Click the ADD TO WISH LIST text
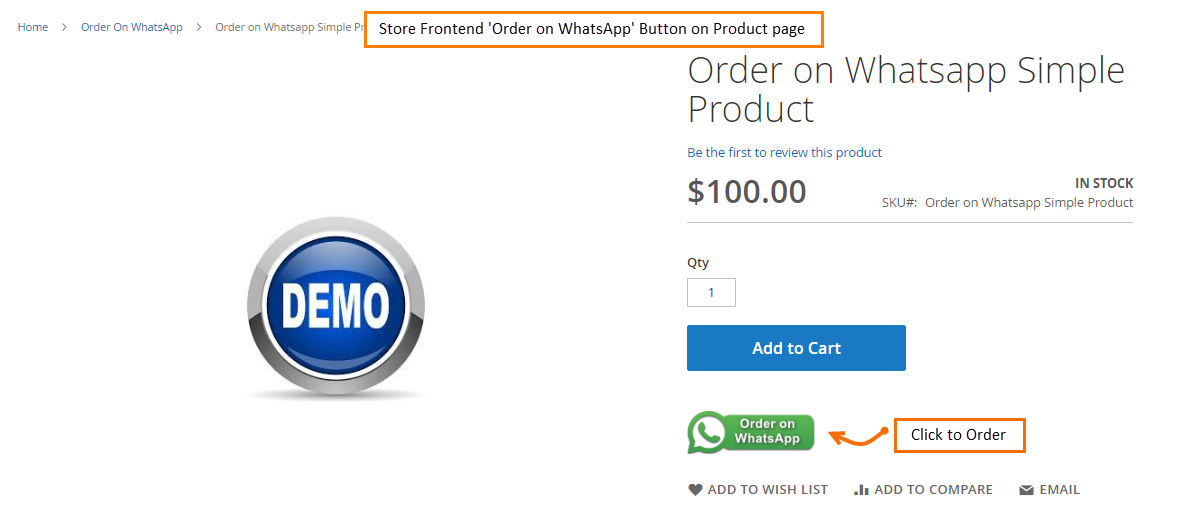The image size is (1186, 525). [767, 490]
